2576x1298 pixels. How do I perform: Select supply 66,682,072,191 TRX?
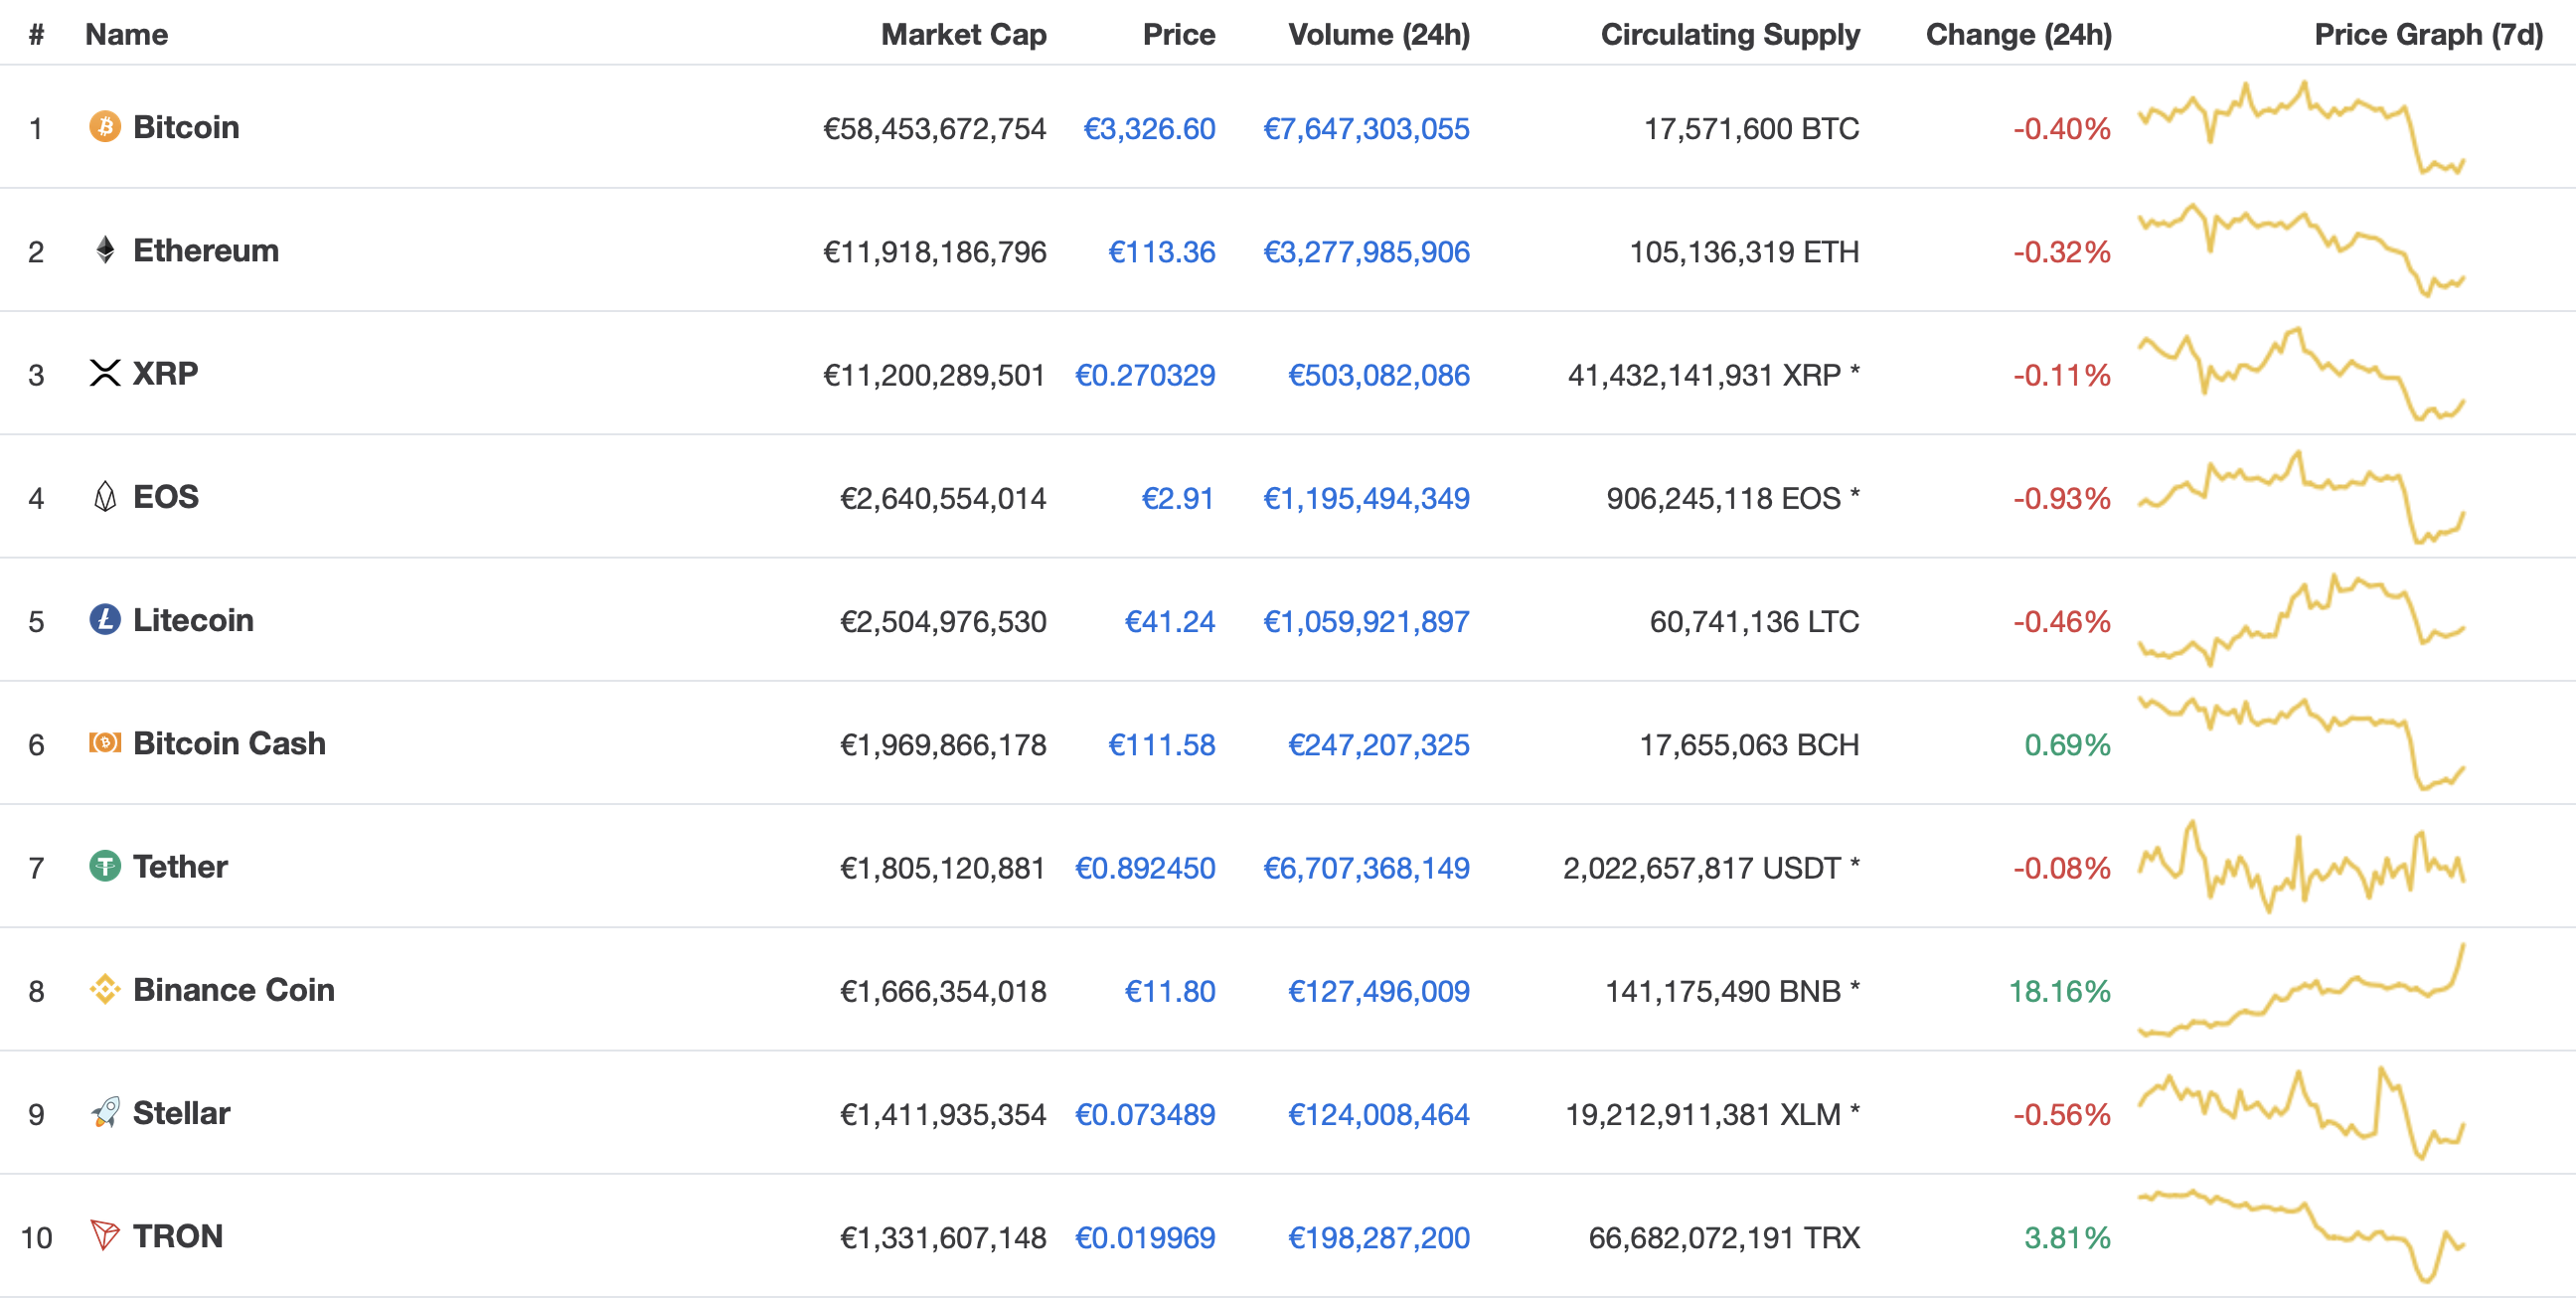point(1724,1238)
